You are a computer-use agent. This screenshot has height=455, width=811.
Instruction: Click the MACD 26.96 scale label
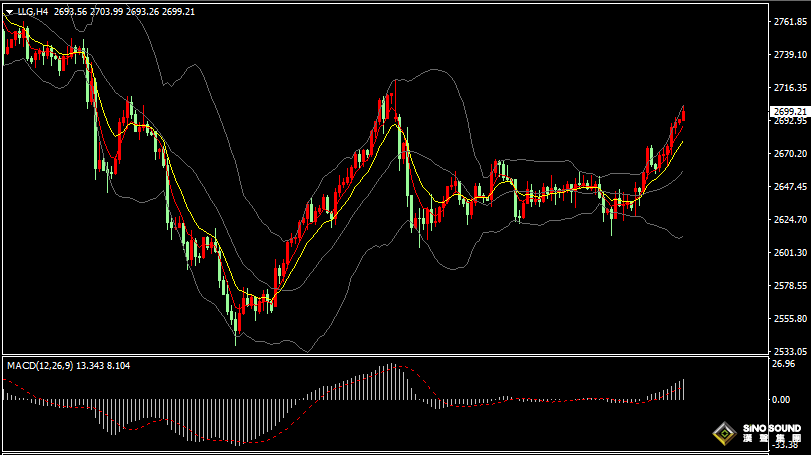tap(783, 364)
